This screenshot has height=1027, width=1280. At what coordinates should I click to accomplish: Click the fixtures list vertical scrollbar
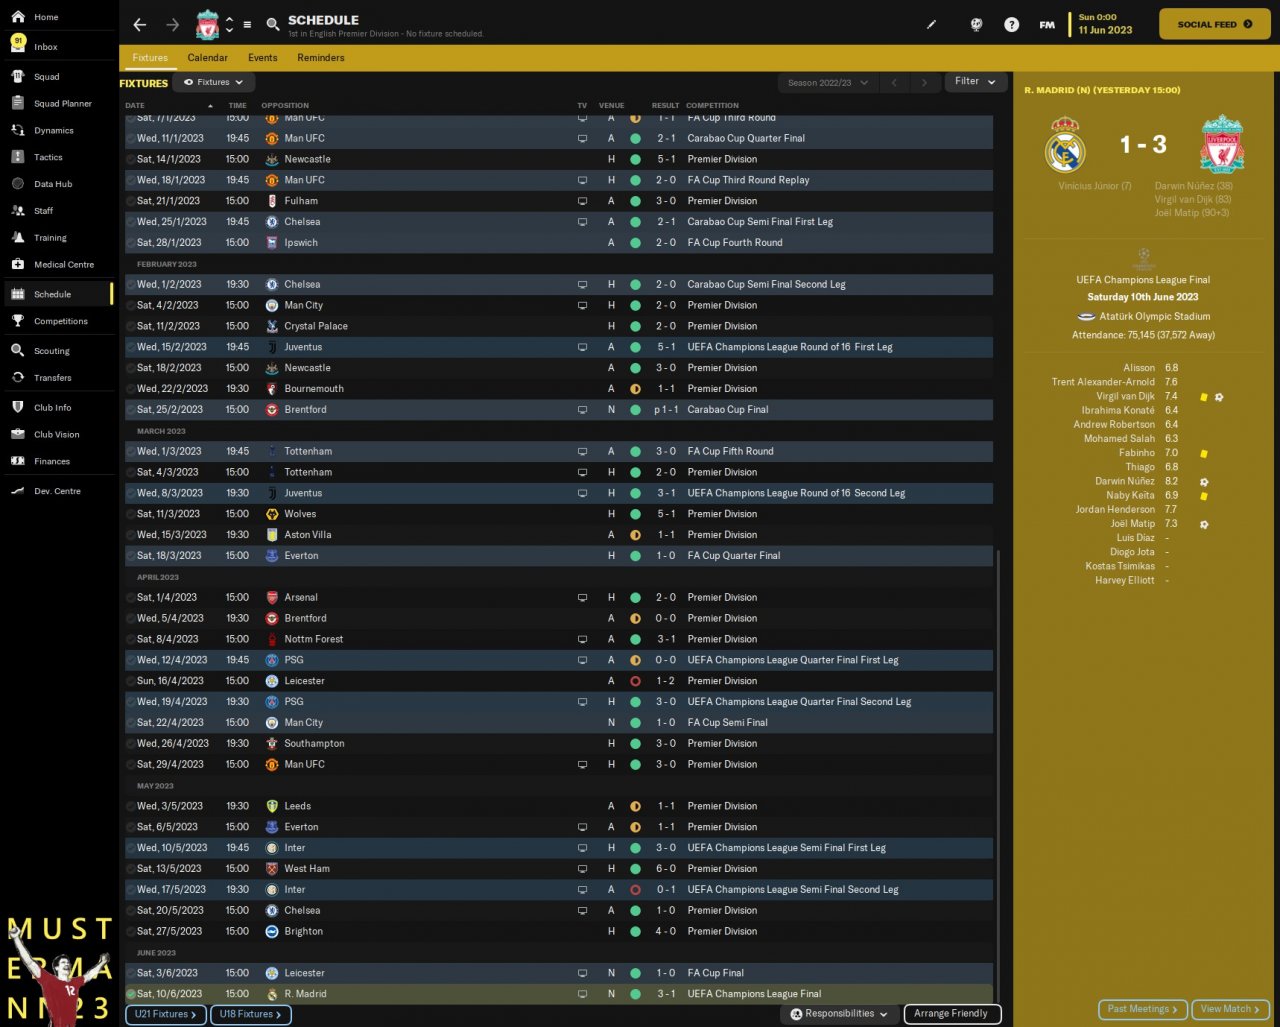tap(998, 775)
